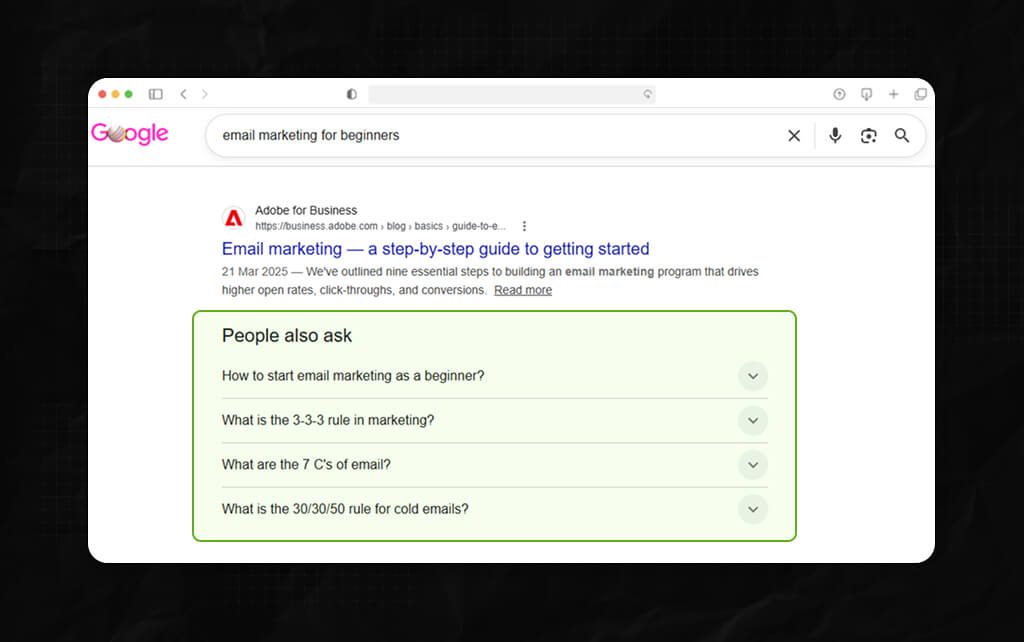Open the Adobe for Business site name
This screenshot has height=642, width=1024.
pyautogui.click(x=306, y=210)
